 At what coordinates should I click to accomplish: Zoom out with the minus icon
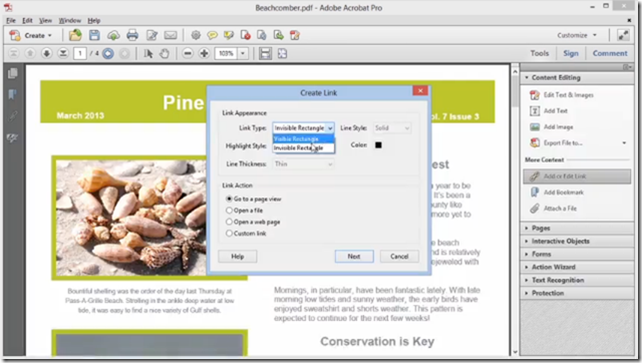[188, 54]
